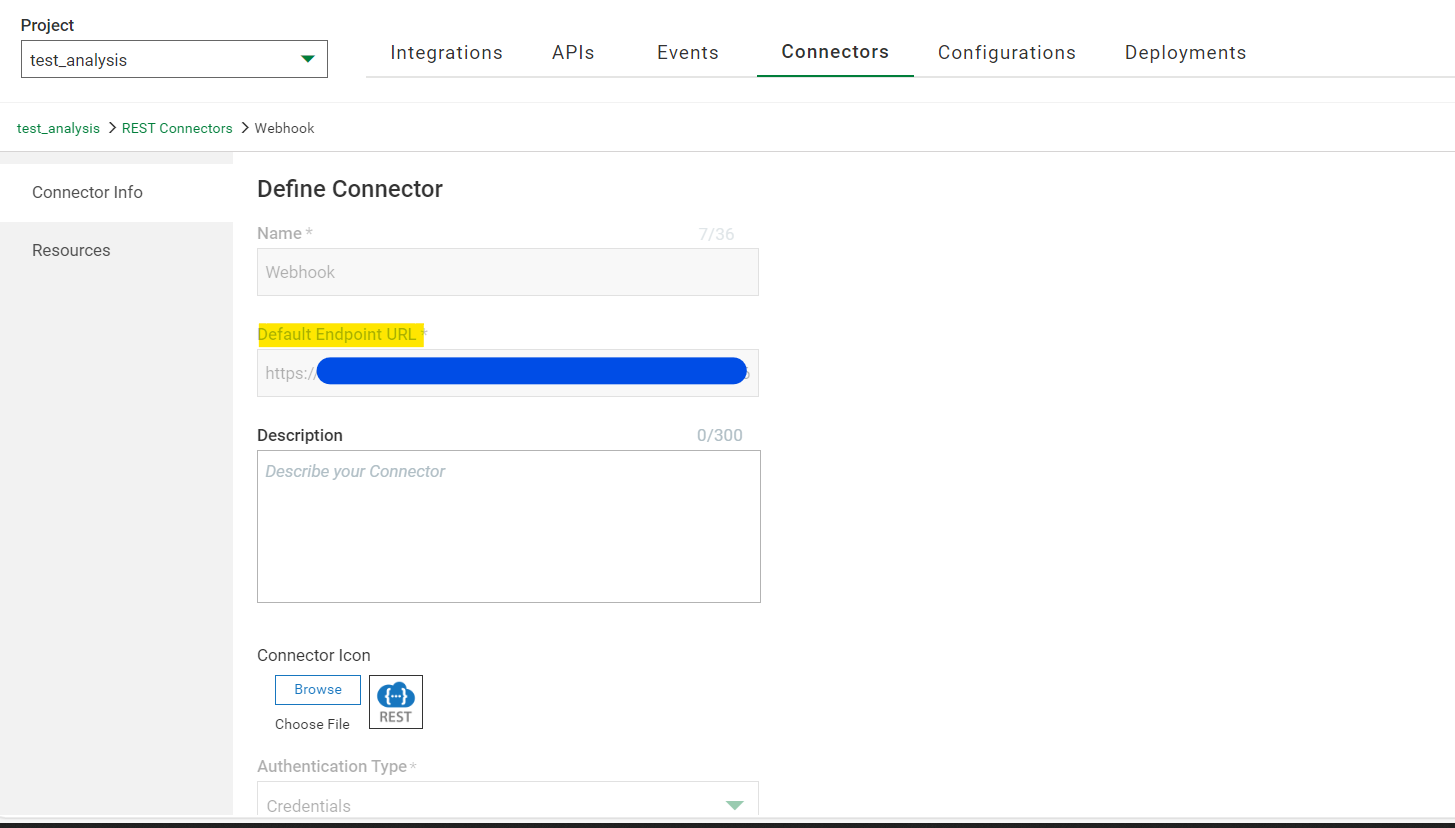Click Browse to choose a connector icon file
Screen dimensions: 1455x828
point(317,689)
